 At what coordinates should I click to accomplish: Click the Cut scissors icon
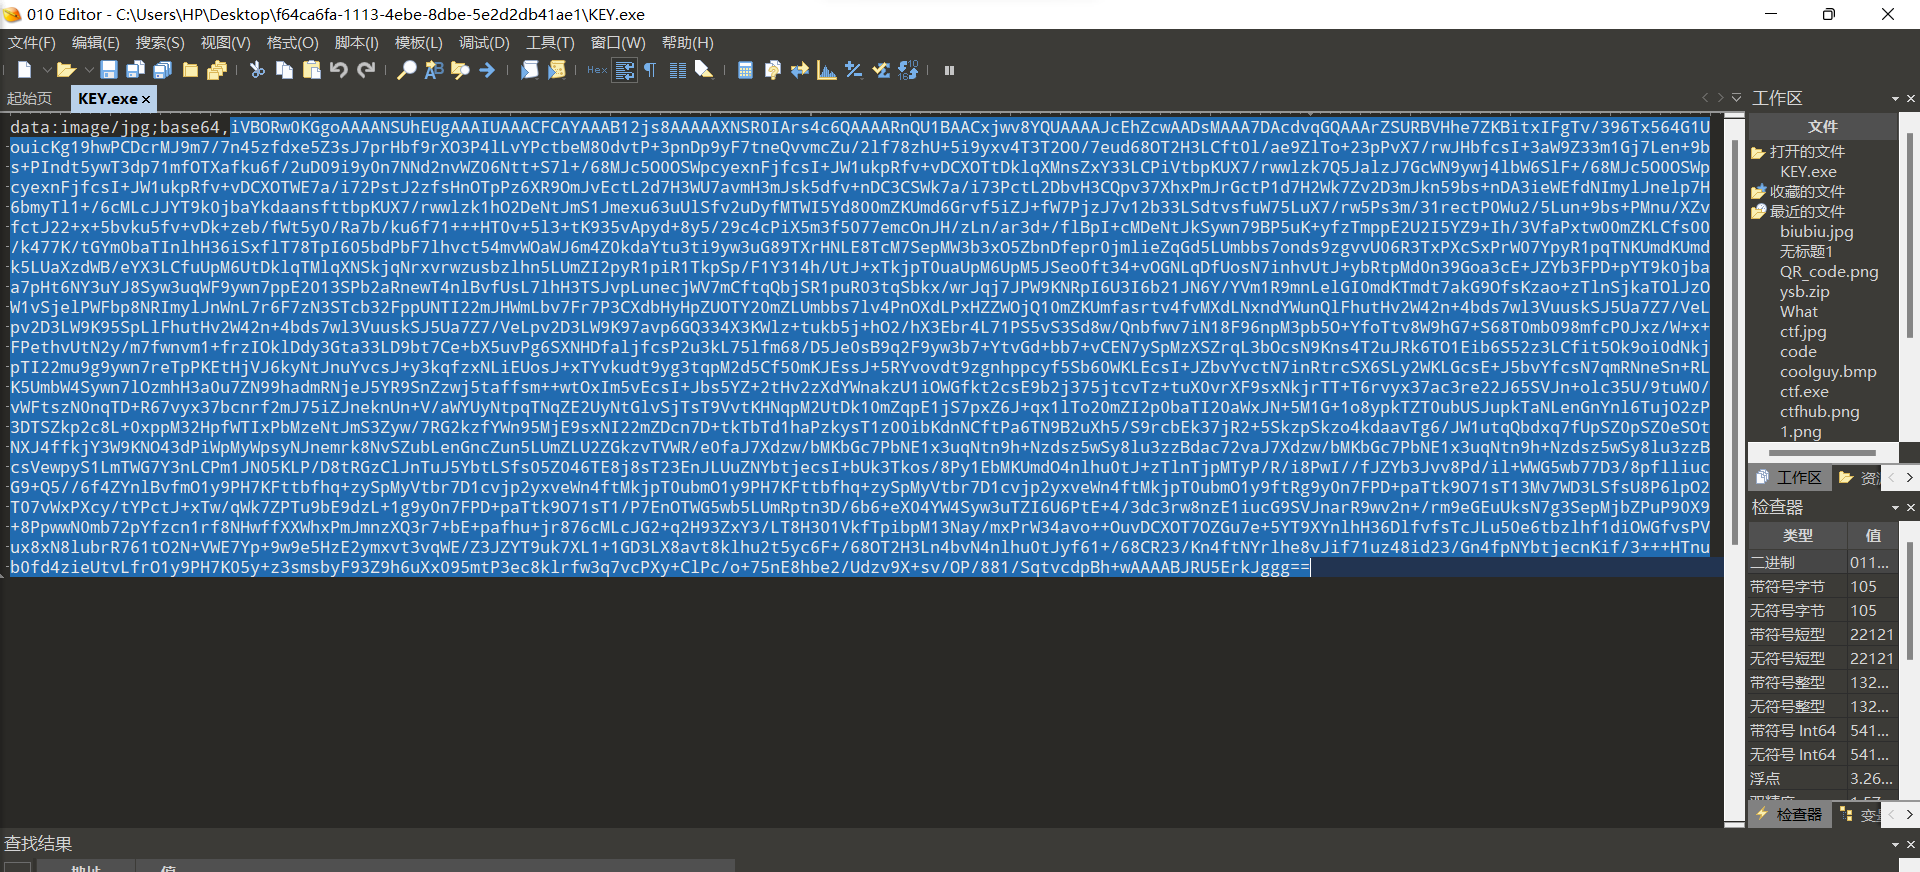[x=257, y=70]
